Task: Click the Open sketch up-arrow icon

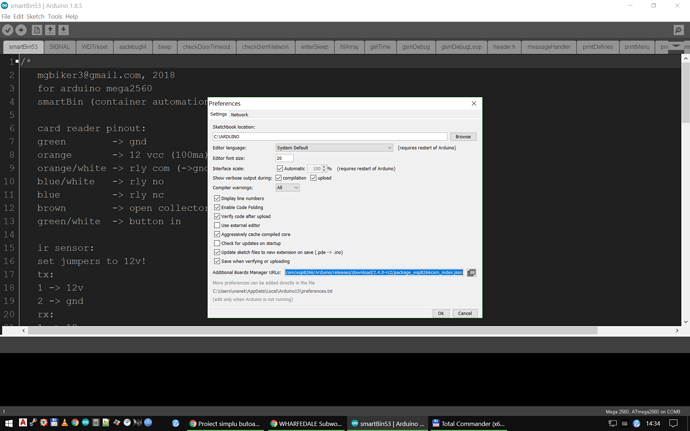Action: point(50,30)
